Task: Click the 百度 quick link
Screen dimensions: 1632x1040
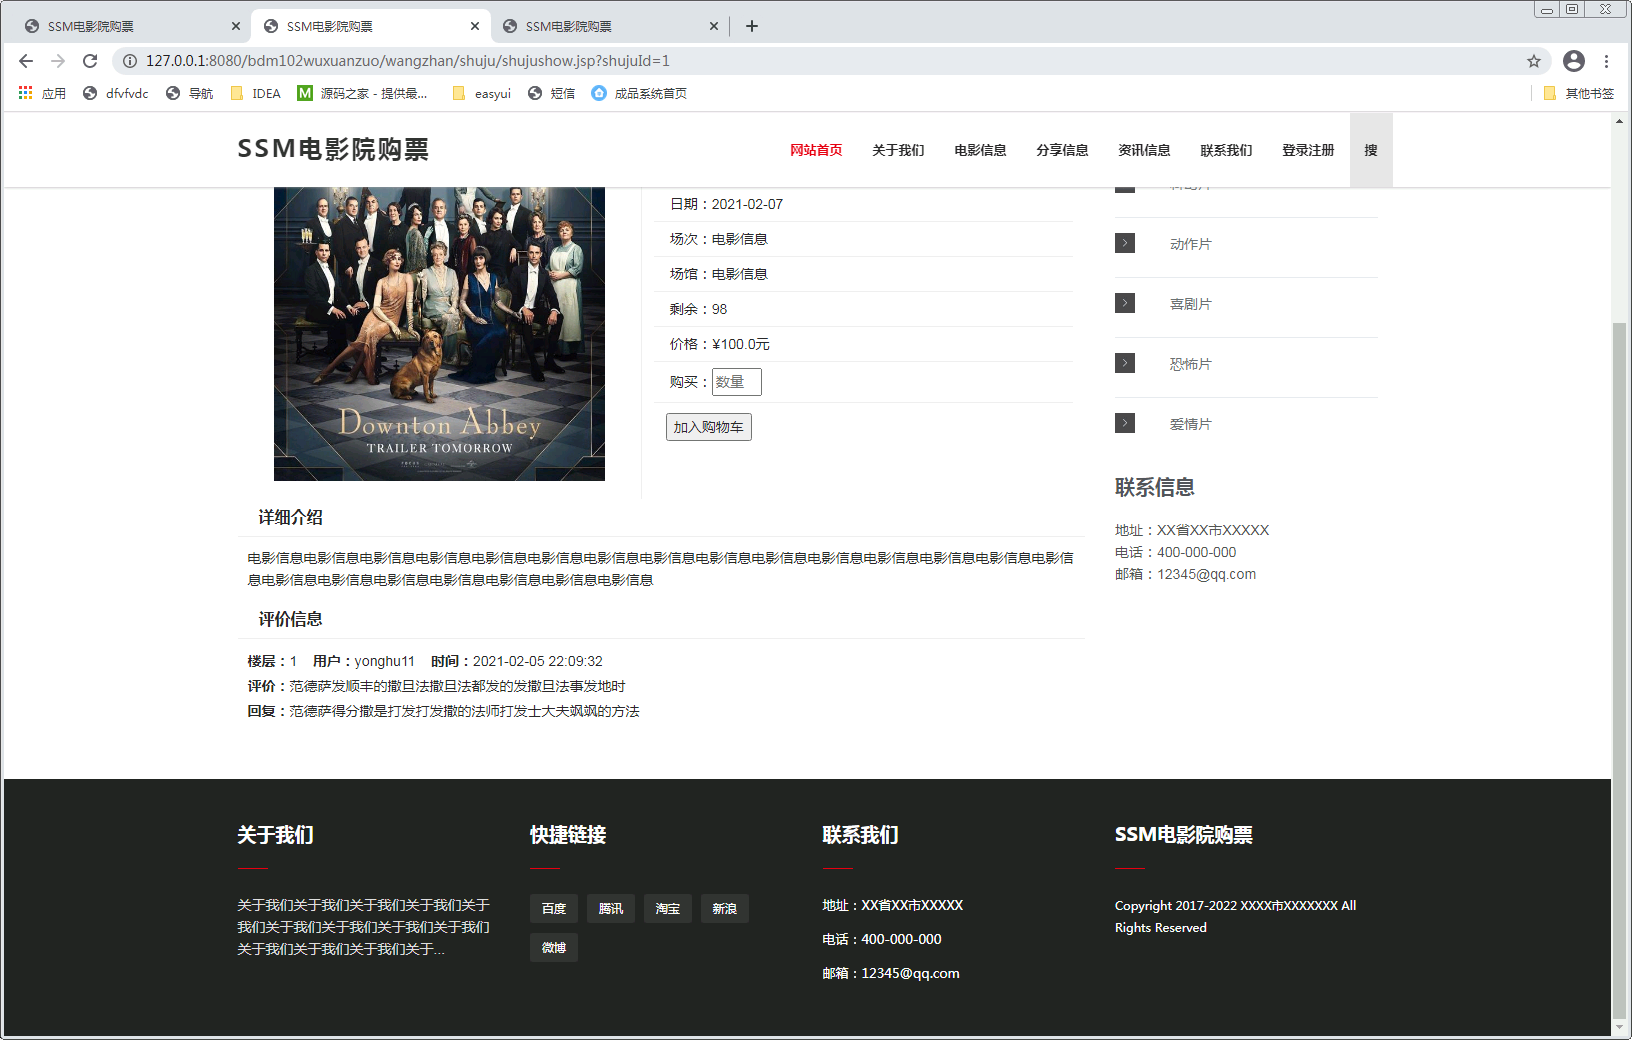Action: click(554, 909)
